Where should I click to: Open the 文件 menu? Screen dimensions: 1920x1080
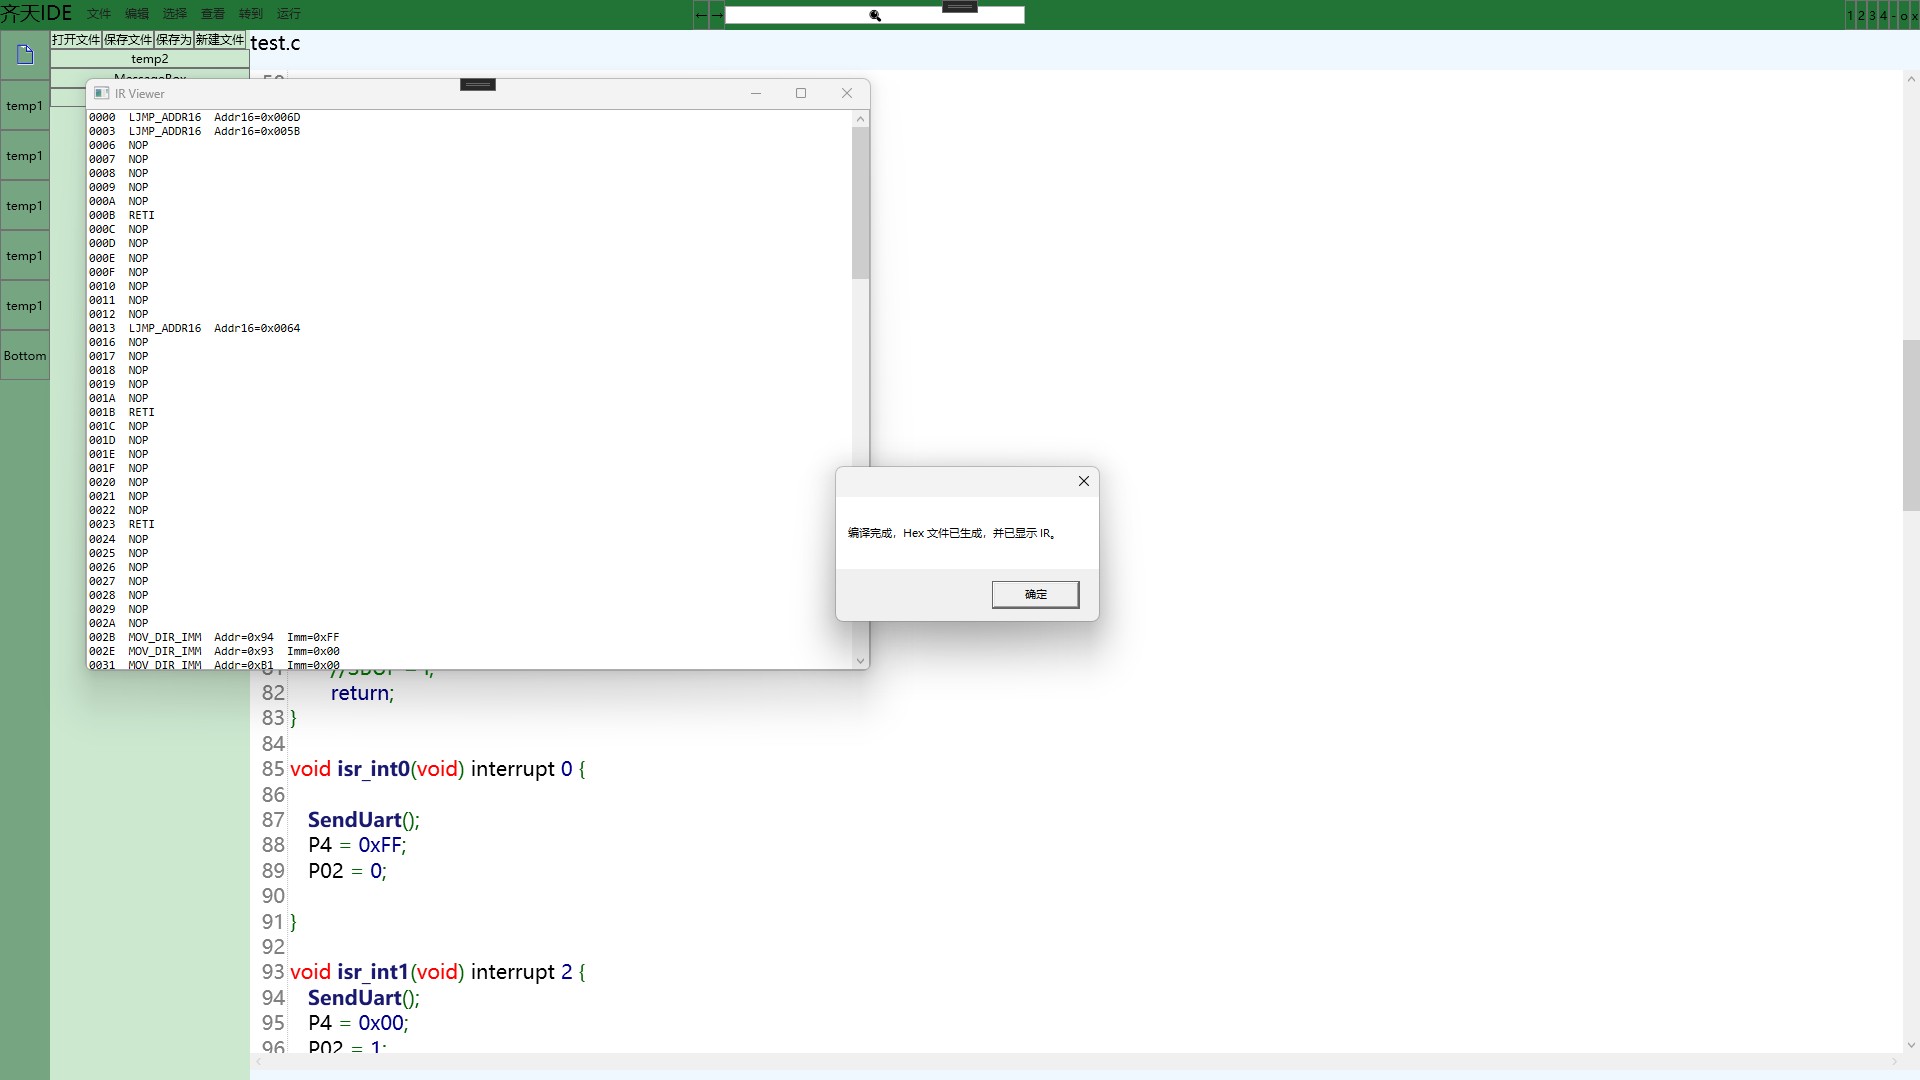click(99, 14)
